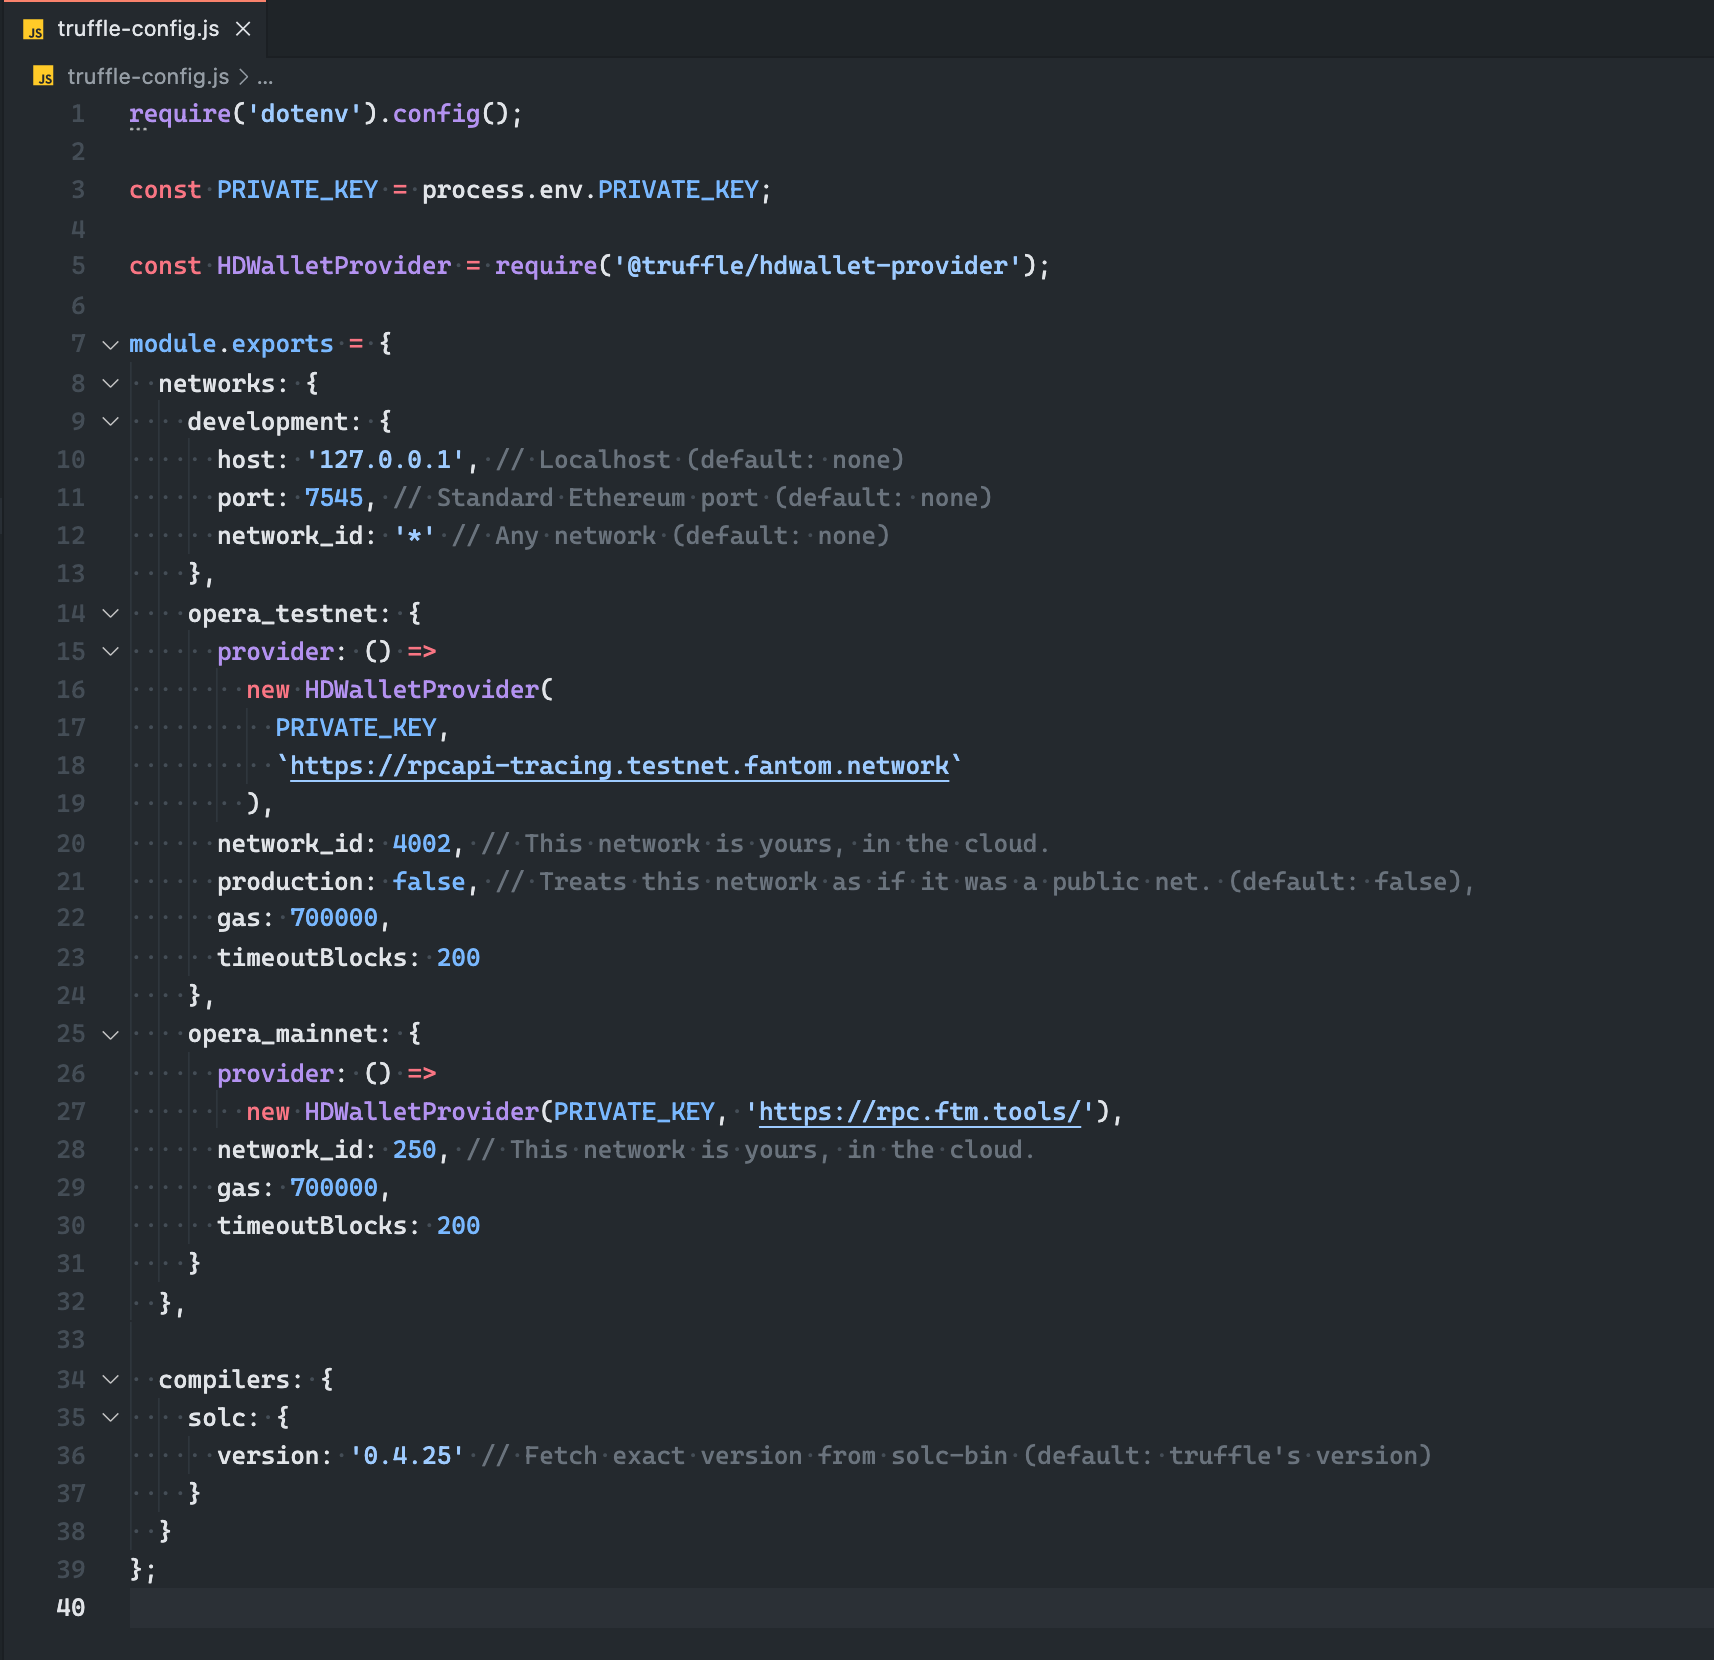
Task: Collapse the solc block
Action: [x=110, y=1418]
